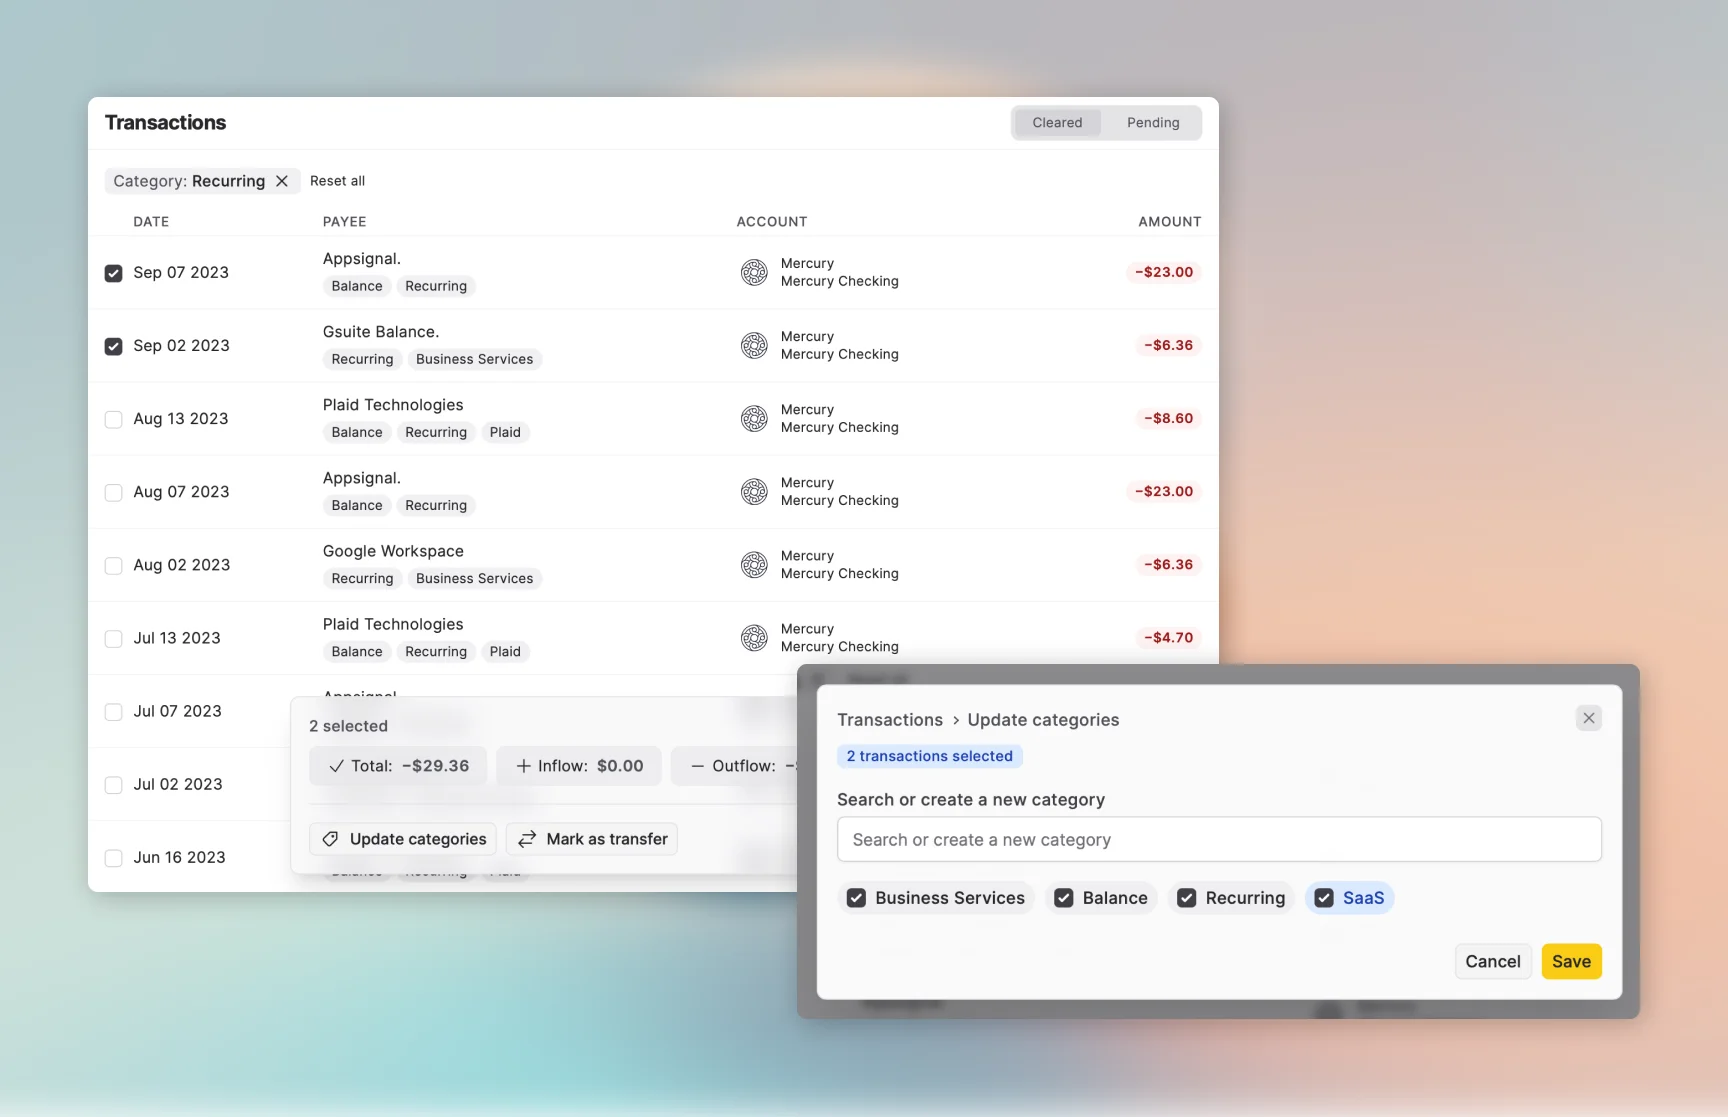Uncheck the Business Services category chip
Image resolution: width=1728 pixels, height=1117 pixels.
click(856, 898)
